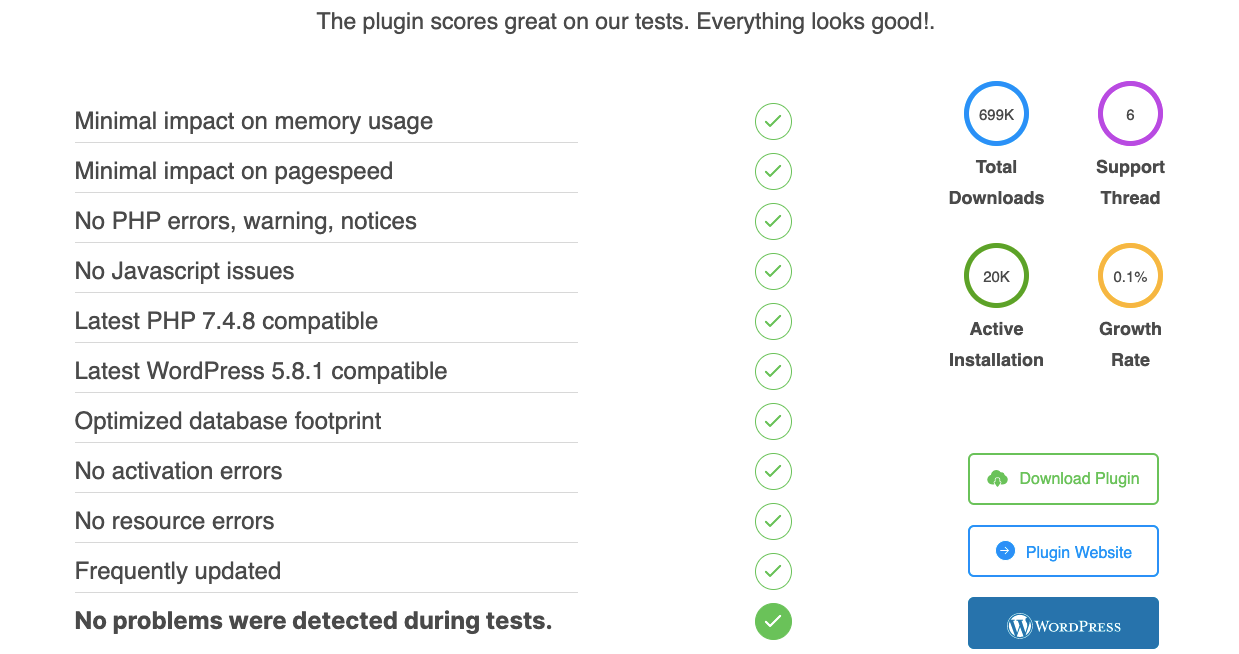Click the Support Thread count circle
The height and width of the screenshot is (654, 1239).
click(x=1130, y=114)
